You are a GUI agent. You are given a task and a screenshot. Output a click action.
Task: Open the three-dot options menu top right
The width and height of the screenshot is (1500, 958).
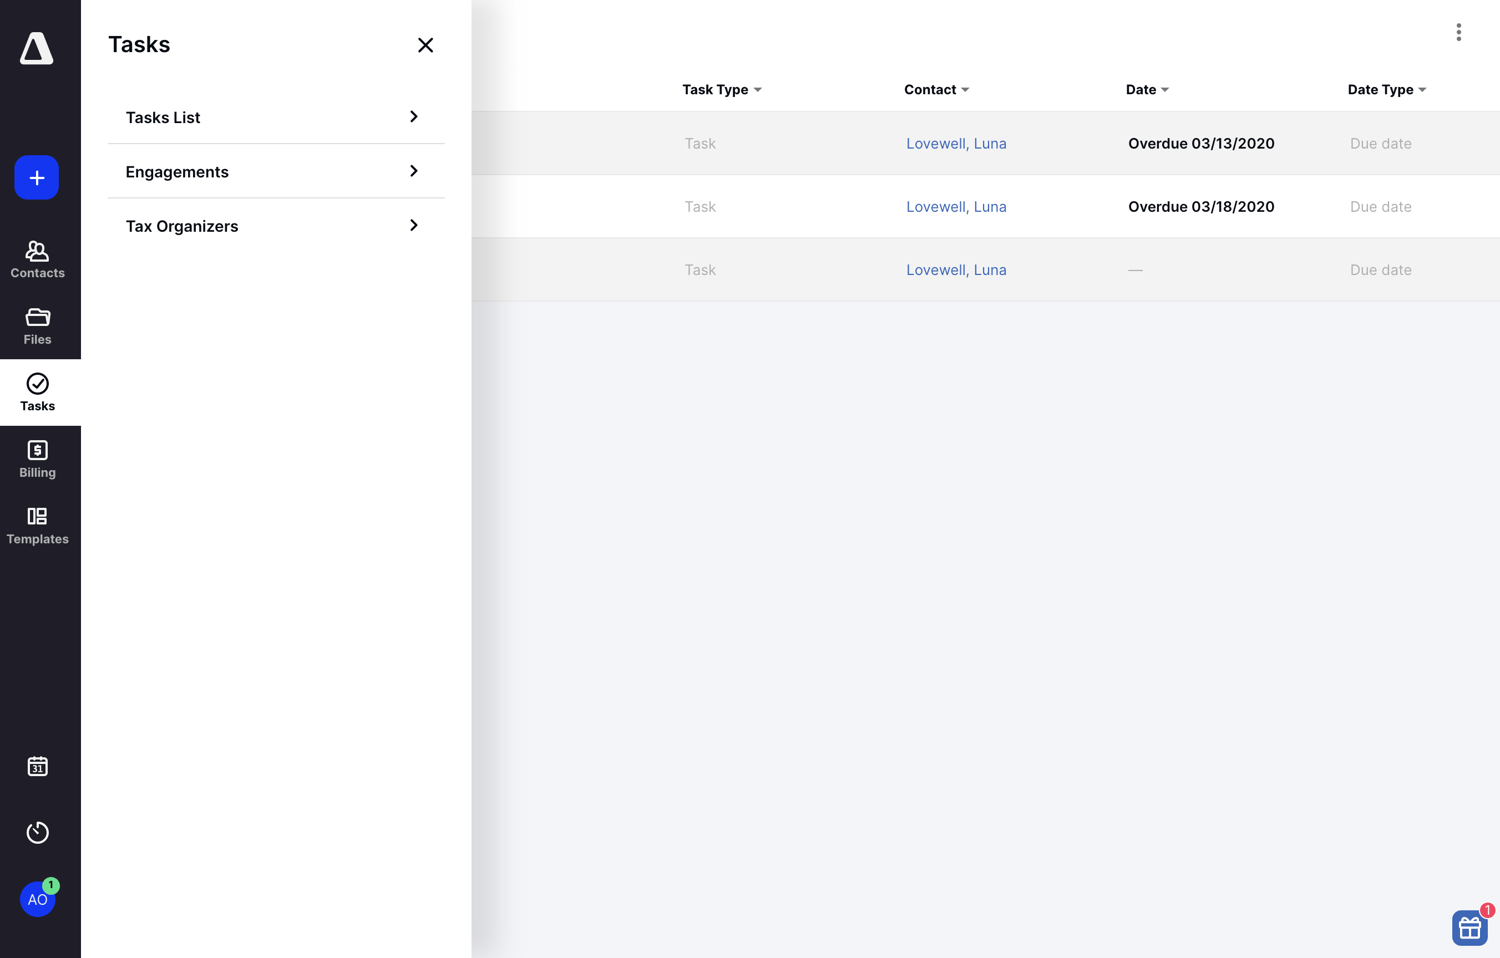coord(1458,32)
